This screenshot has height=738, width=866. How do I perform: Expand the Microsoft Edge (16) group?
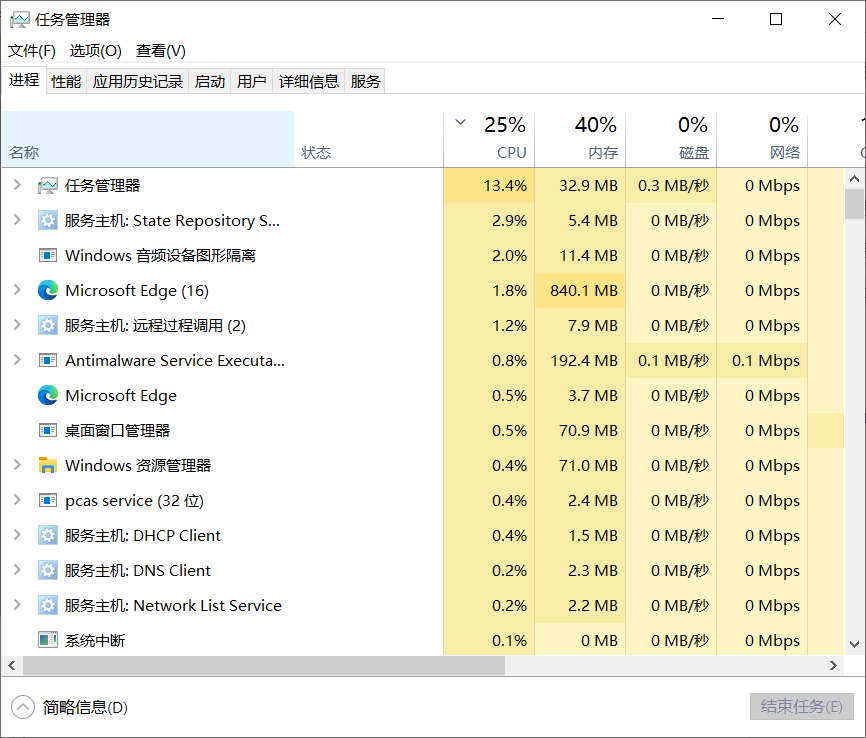click(x=17, y=289)
